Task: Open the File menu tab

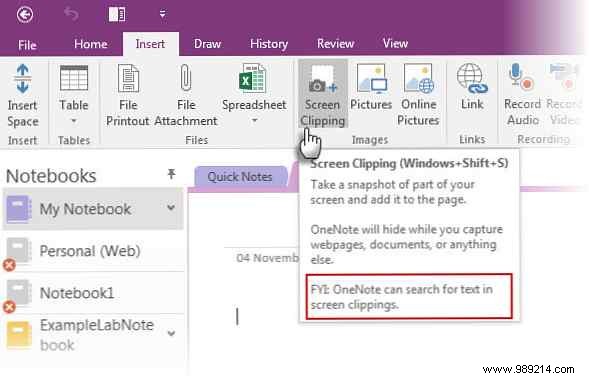Action: [27, 45]
